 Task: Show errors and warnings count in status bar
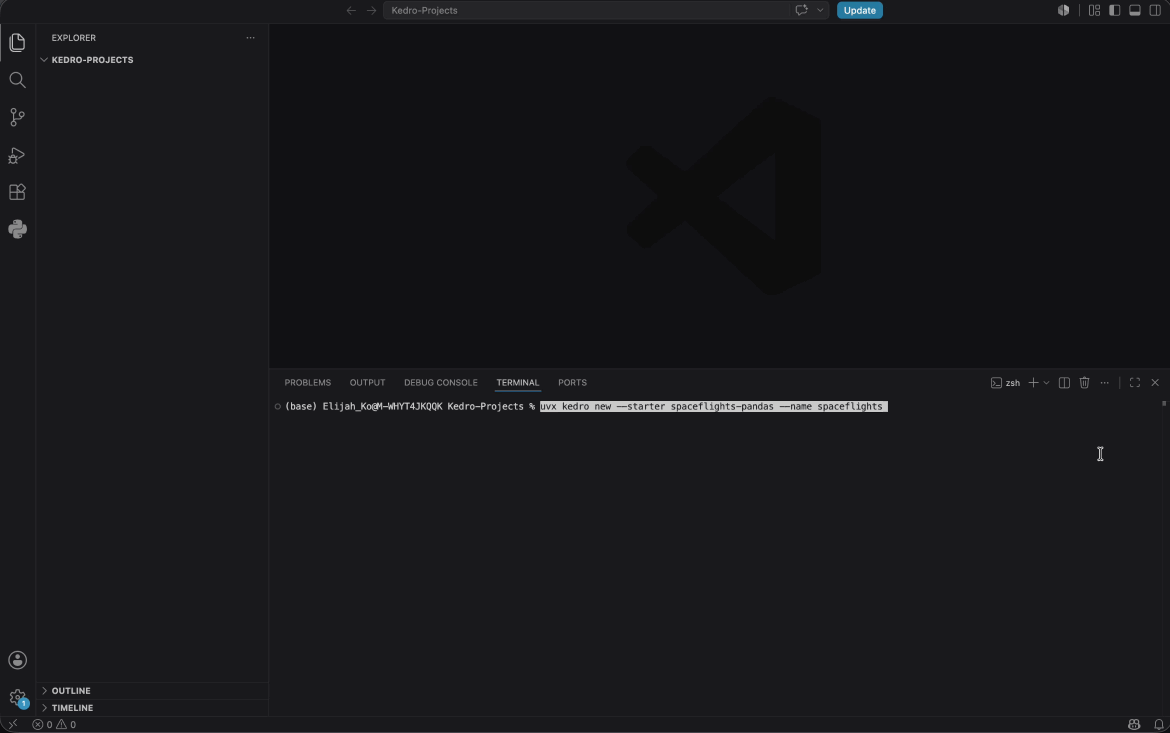[54, 725]
